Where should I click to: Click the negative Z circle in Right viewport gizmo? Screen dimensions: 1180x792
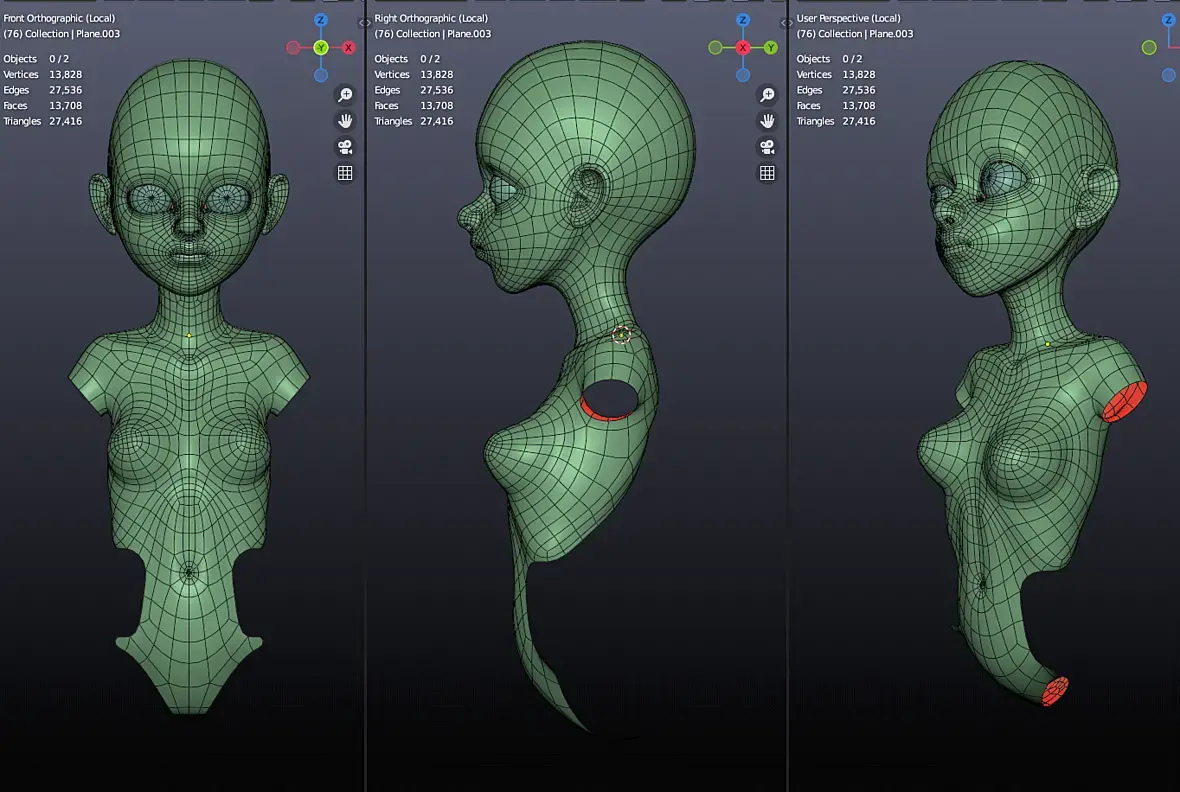tap(743, 75)
